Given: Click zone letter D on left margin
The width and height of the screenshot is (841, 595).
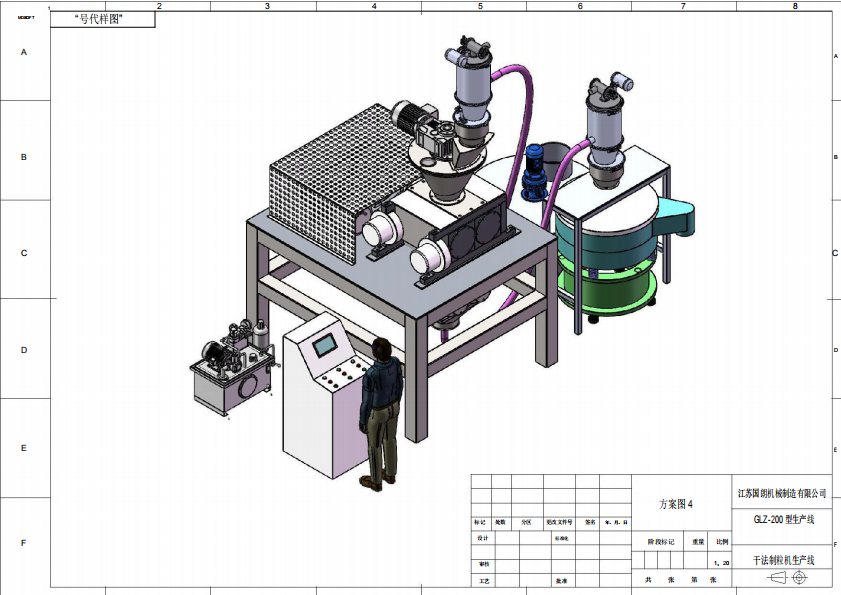Looking at the screenshot, I should click(x=24, y=350).
